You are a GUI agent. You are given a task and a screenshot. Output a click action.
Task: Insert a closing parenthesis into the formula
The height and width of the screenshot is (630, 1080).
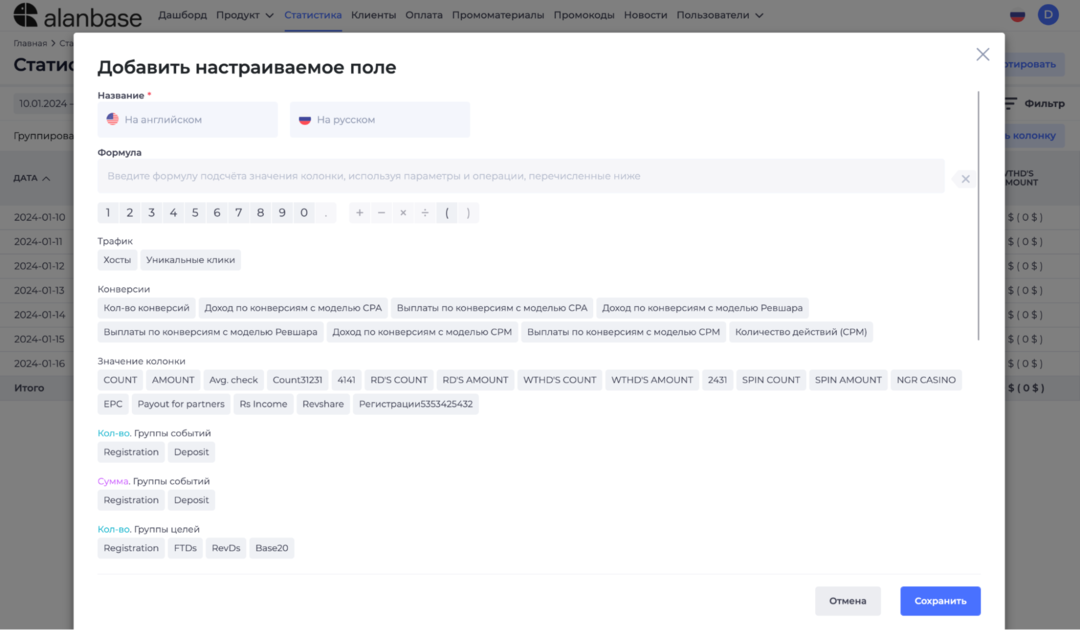coord(468,212)
